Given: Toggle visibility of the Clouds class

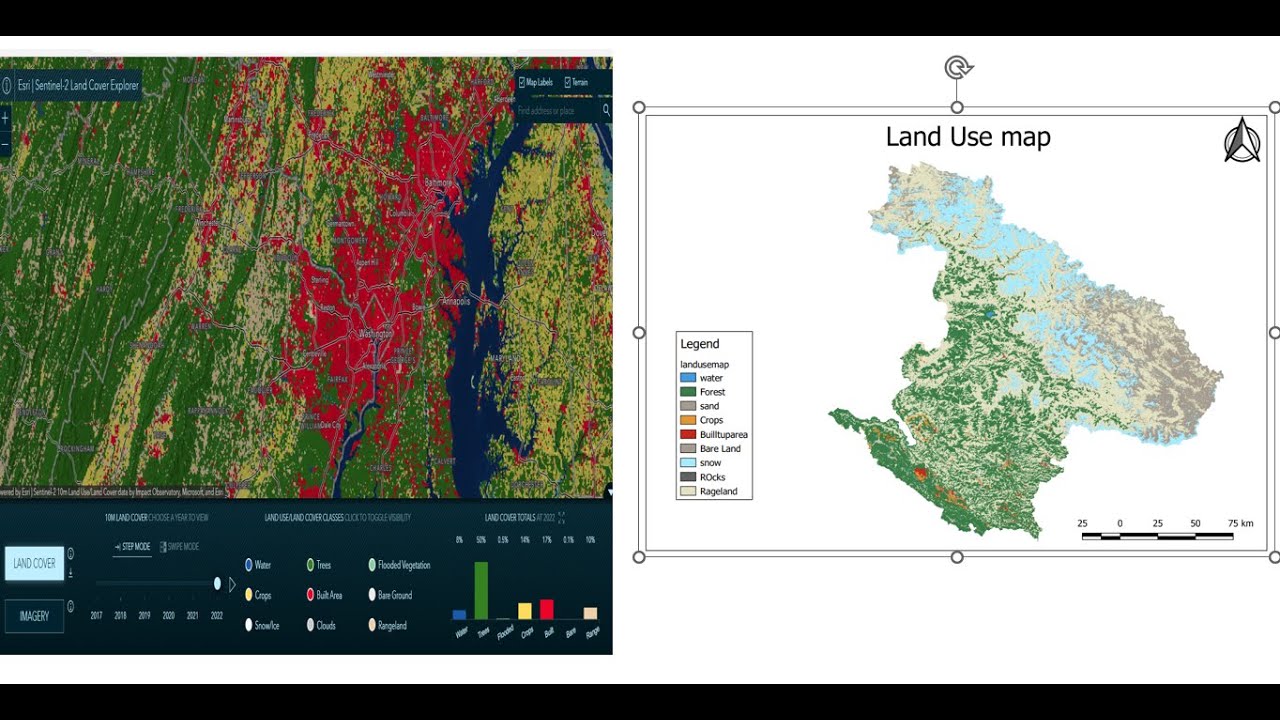Looking at the screenshot, I should (x=321, y=625).
